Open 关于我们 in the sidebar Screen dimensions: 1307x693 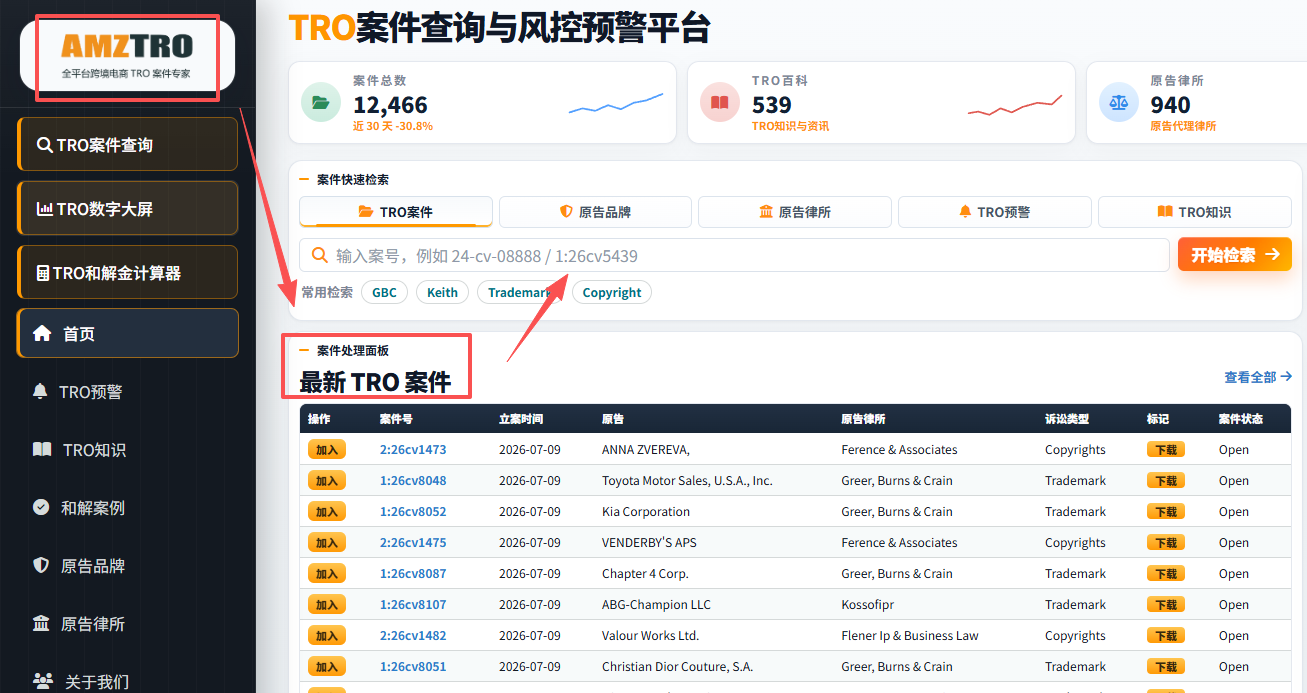pos(128,682)
